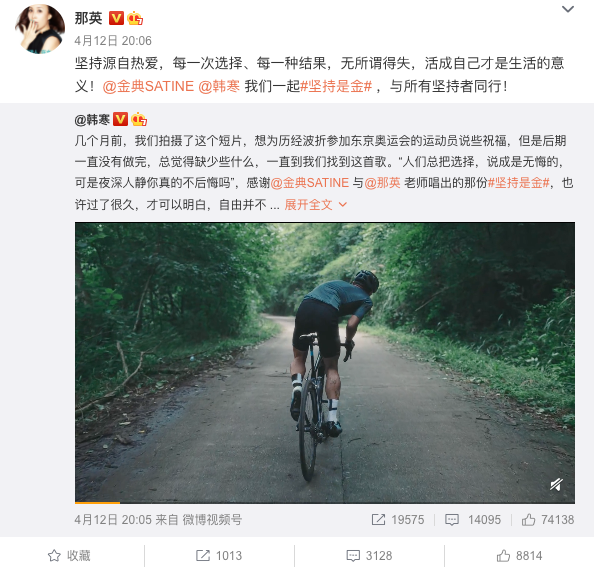This screenshot has height=572, width=594.
Task: Click original post repost count 19575
Action: point(397,520)
